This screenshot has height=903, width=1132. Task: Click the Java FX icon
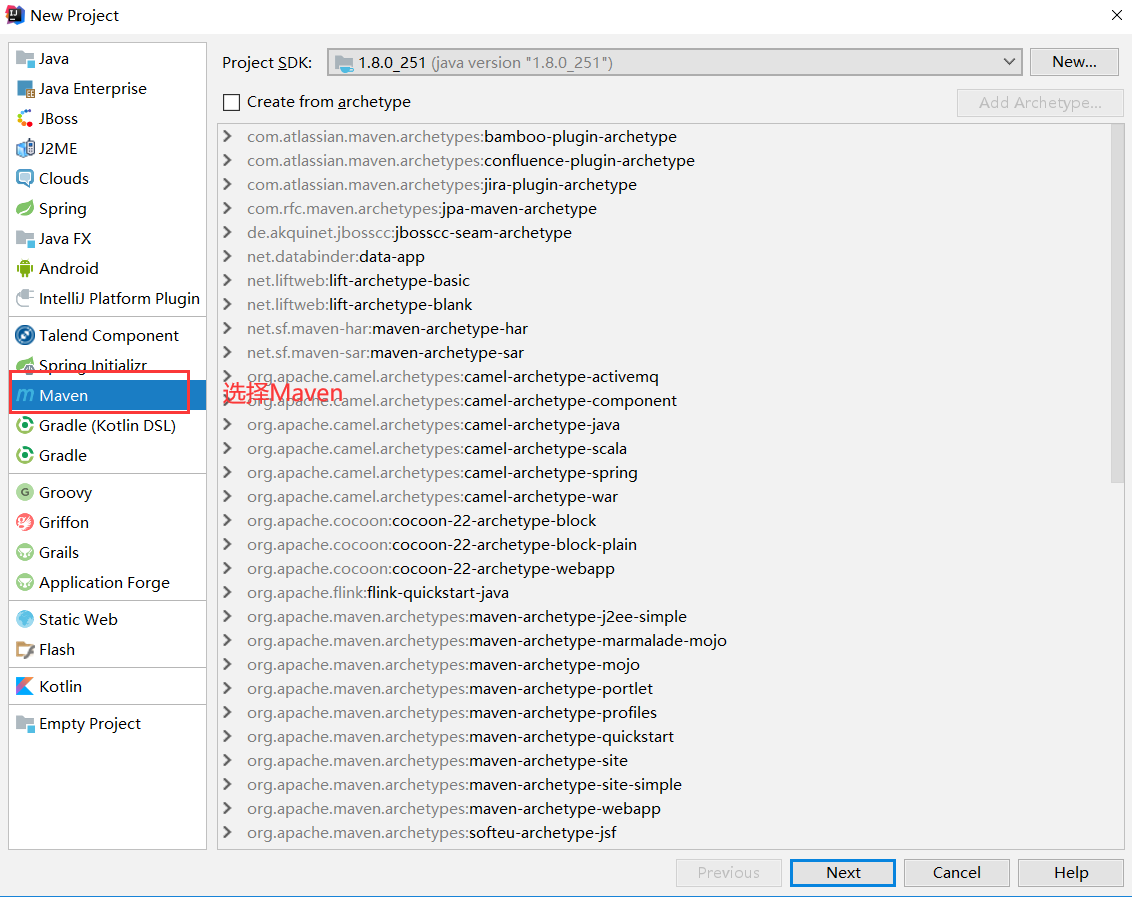pyautogui.click(x=25, y=238)
